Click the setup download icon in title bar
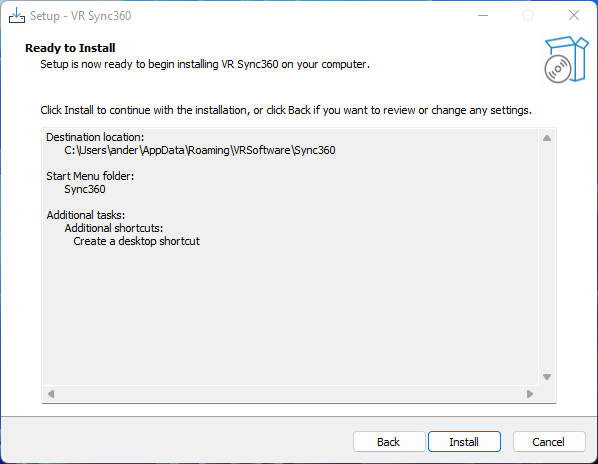This screenshot has height=464, width=598. 17,16
